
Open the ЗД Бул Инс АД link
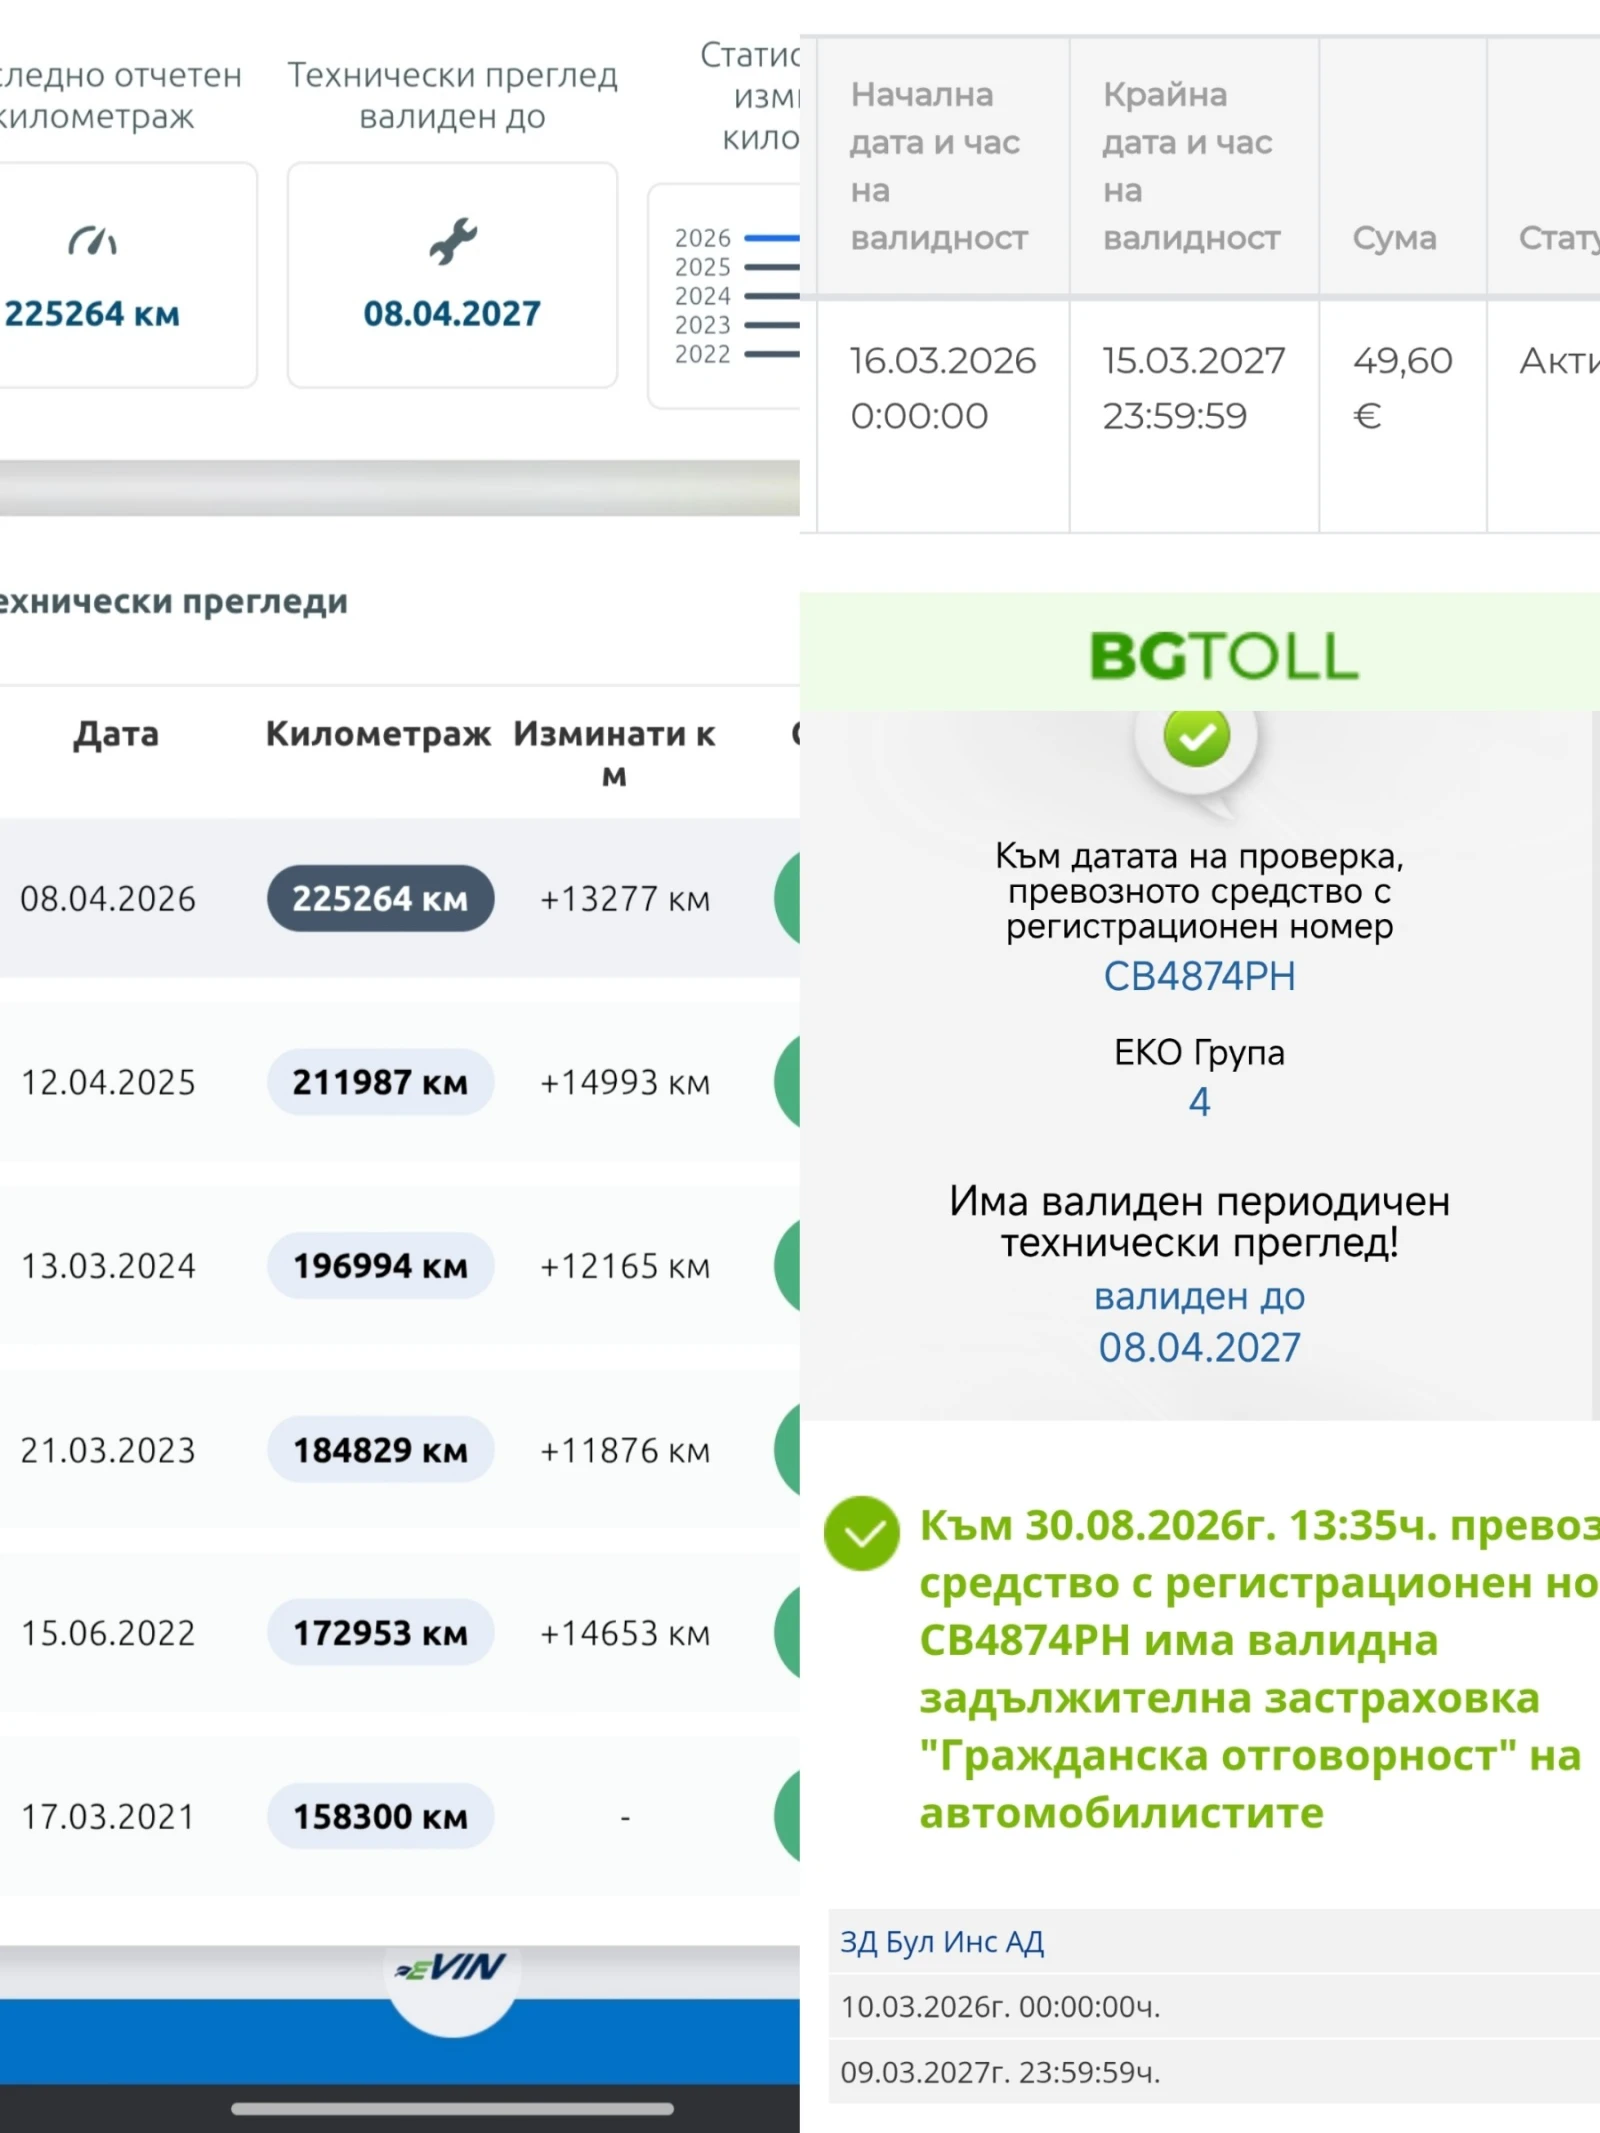click(942, 1941)
